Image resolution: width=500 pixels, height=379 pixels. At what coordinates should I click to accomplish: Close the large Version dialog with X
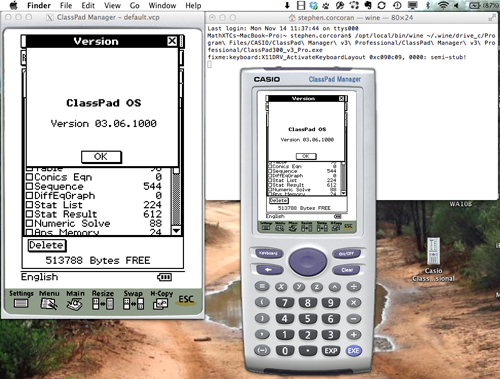pos(172,41)
